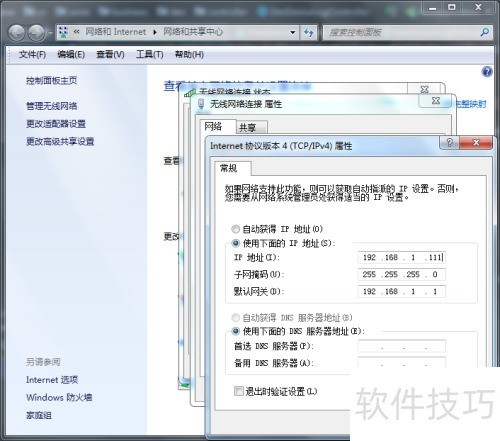This screenshot has height=441, width=500.
Task: Open the recent pages dropdown next to forward
Action: point(50,33)
